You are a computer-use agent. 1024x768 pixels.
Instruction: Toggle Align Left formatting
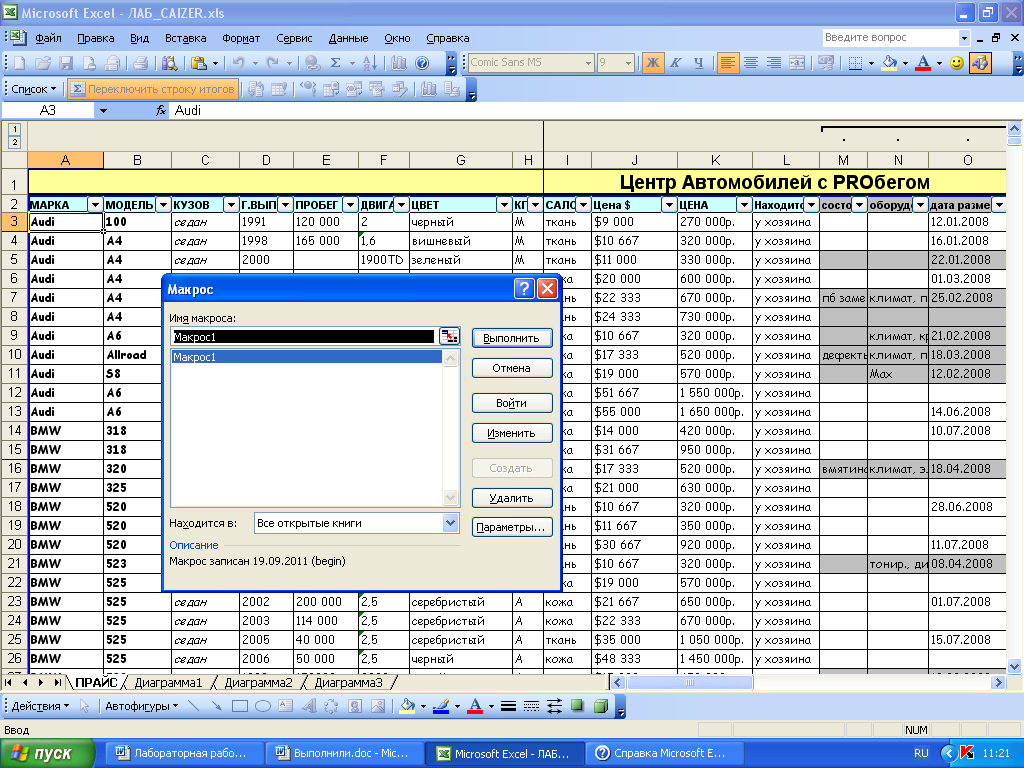coord(728,63)
